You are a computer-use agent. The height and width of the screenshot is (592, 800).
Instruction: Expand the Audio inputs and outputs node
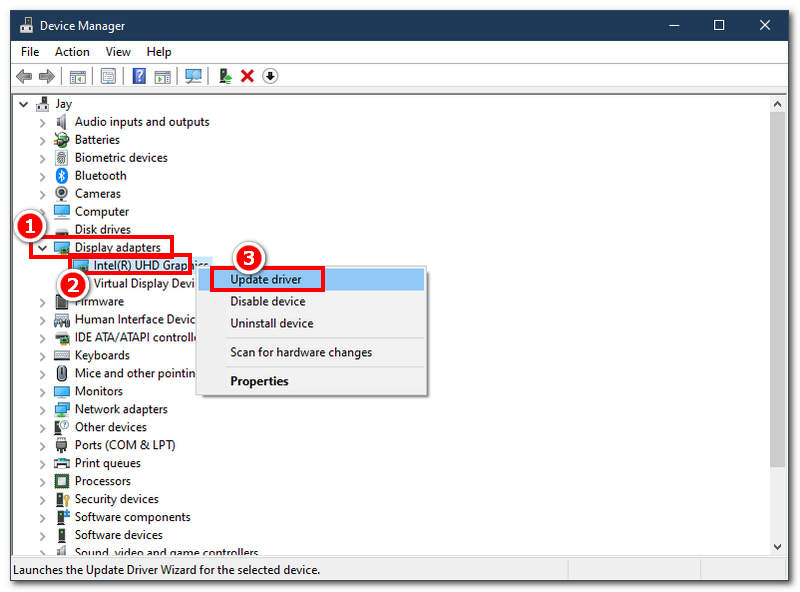(42, 122)
